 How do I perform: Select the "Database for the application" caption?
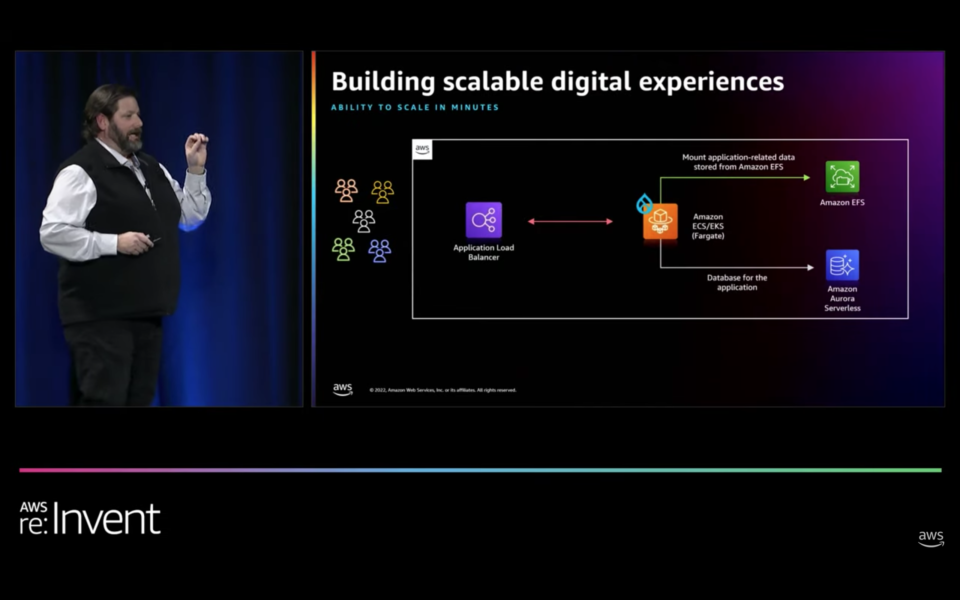[737, 282]
